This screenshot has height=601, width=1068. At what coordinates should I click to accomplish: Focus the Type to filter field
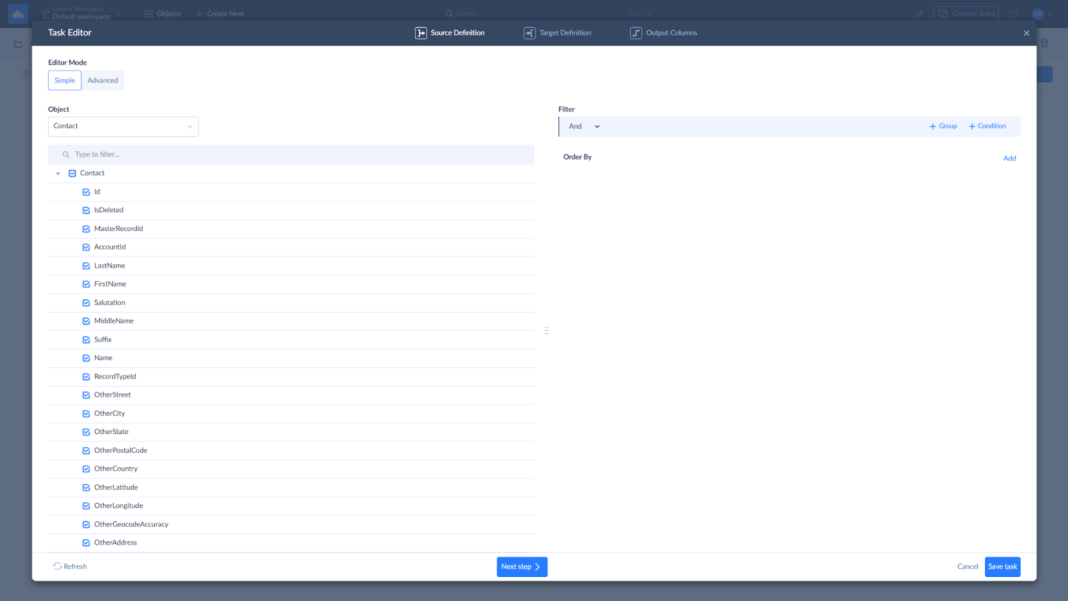tap(291, 155)
